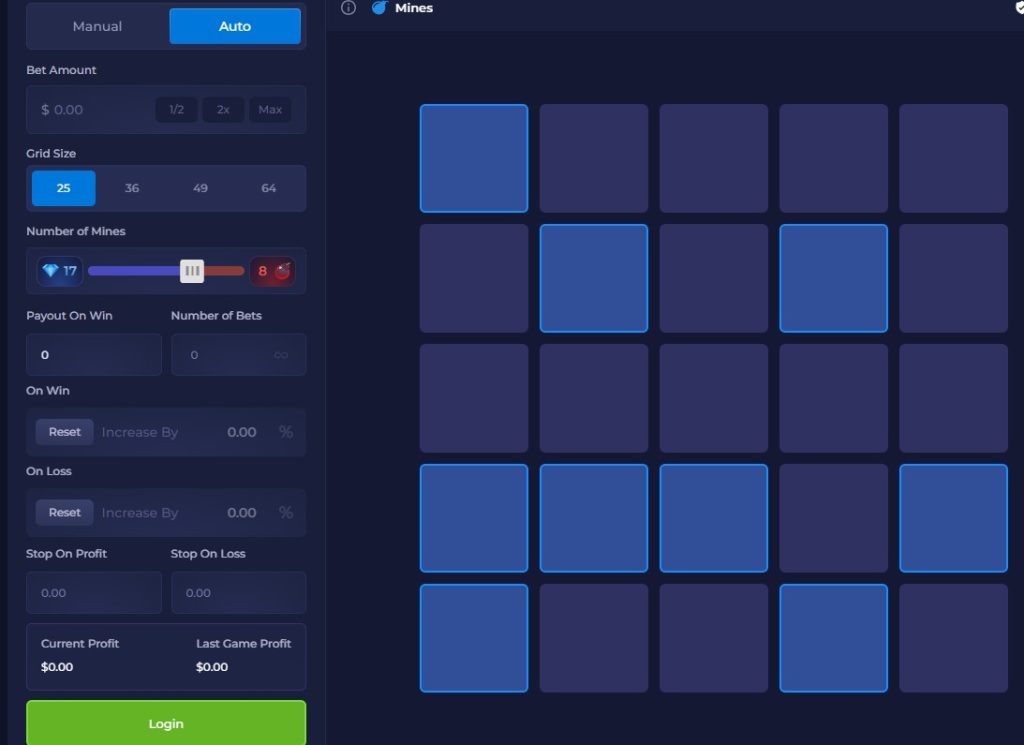The width and height of the screenshot is (1024, 745).
Task: Click the diamond gems count icon
Action: pyautogui.click(x=51, y=271)
